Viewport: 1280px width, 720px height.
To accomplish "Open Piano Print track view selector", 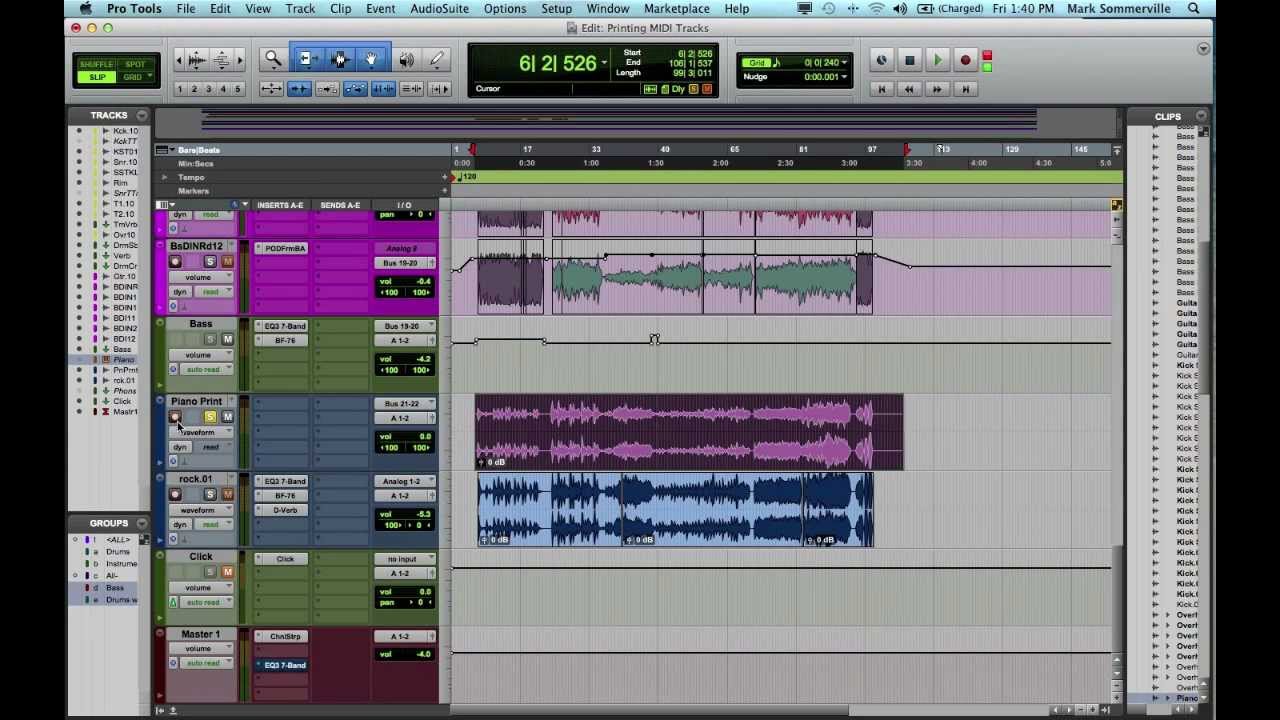I will 201,432.
